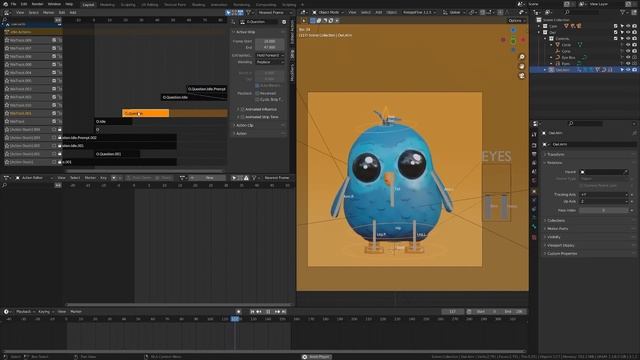Select the O.Idle NLA strip
The height and width of the screenshot is (360, 640).
point(113,121)
